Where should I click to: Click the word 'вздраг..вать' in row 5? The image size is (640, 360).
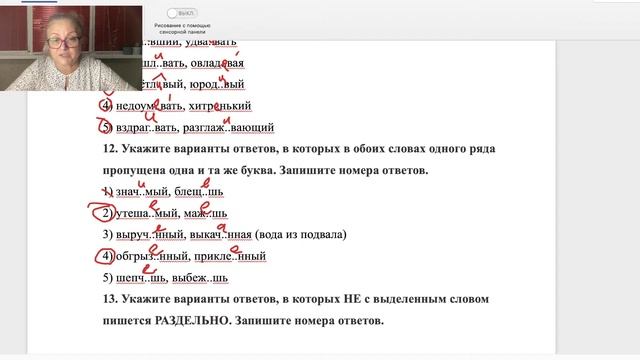tap(147, 127)
